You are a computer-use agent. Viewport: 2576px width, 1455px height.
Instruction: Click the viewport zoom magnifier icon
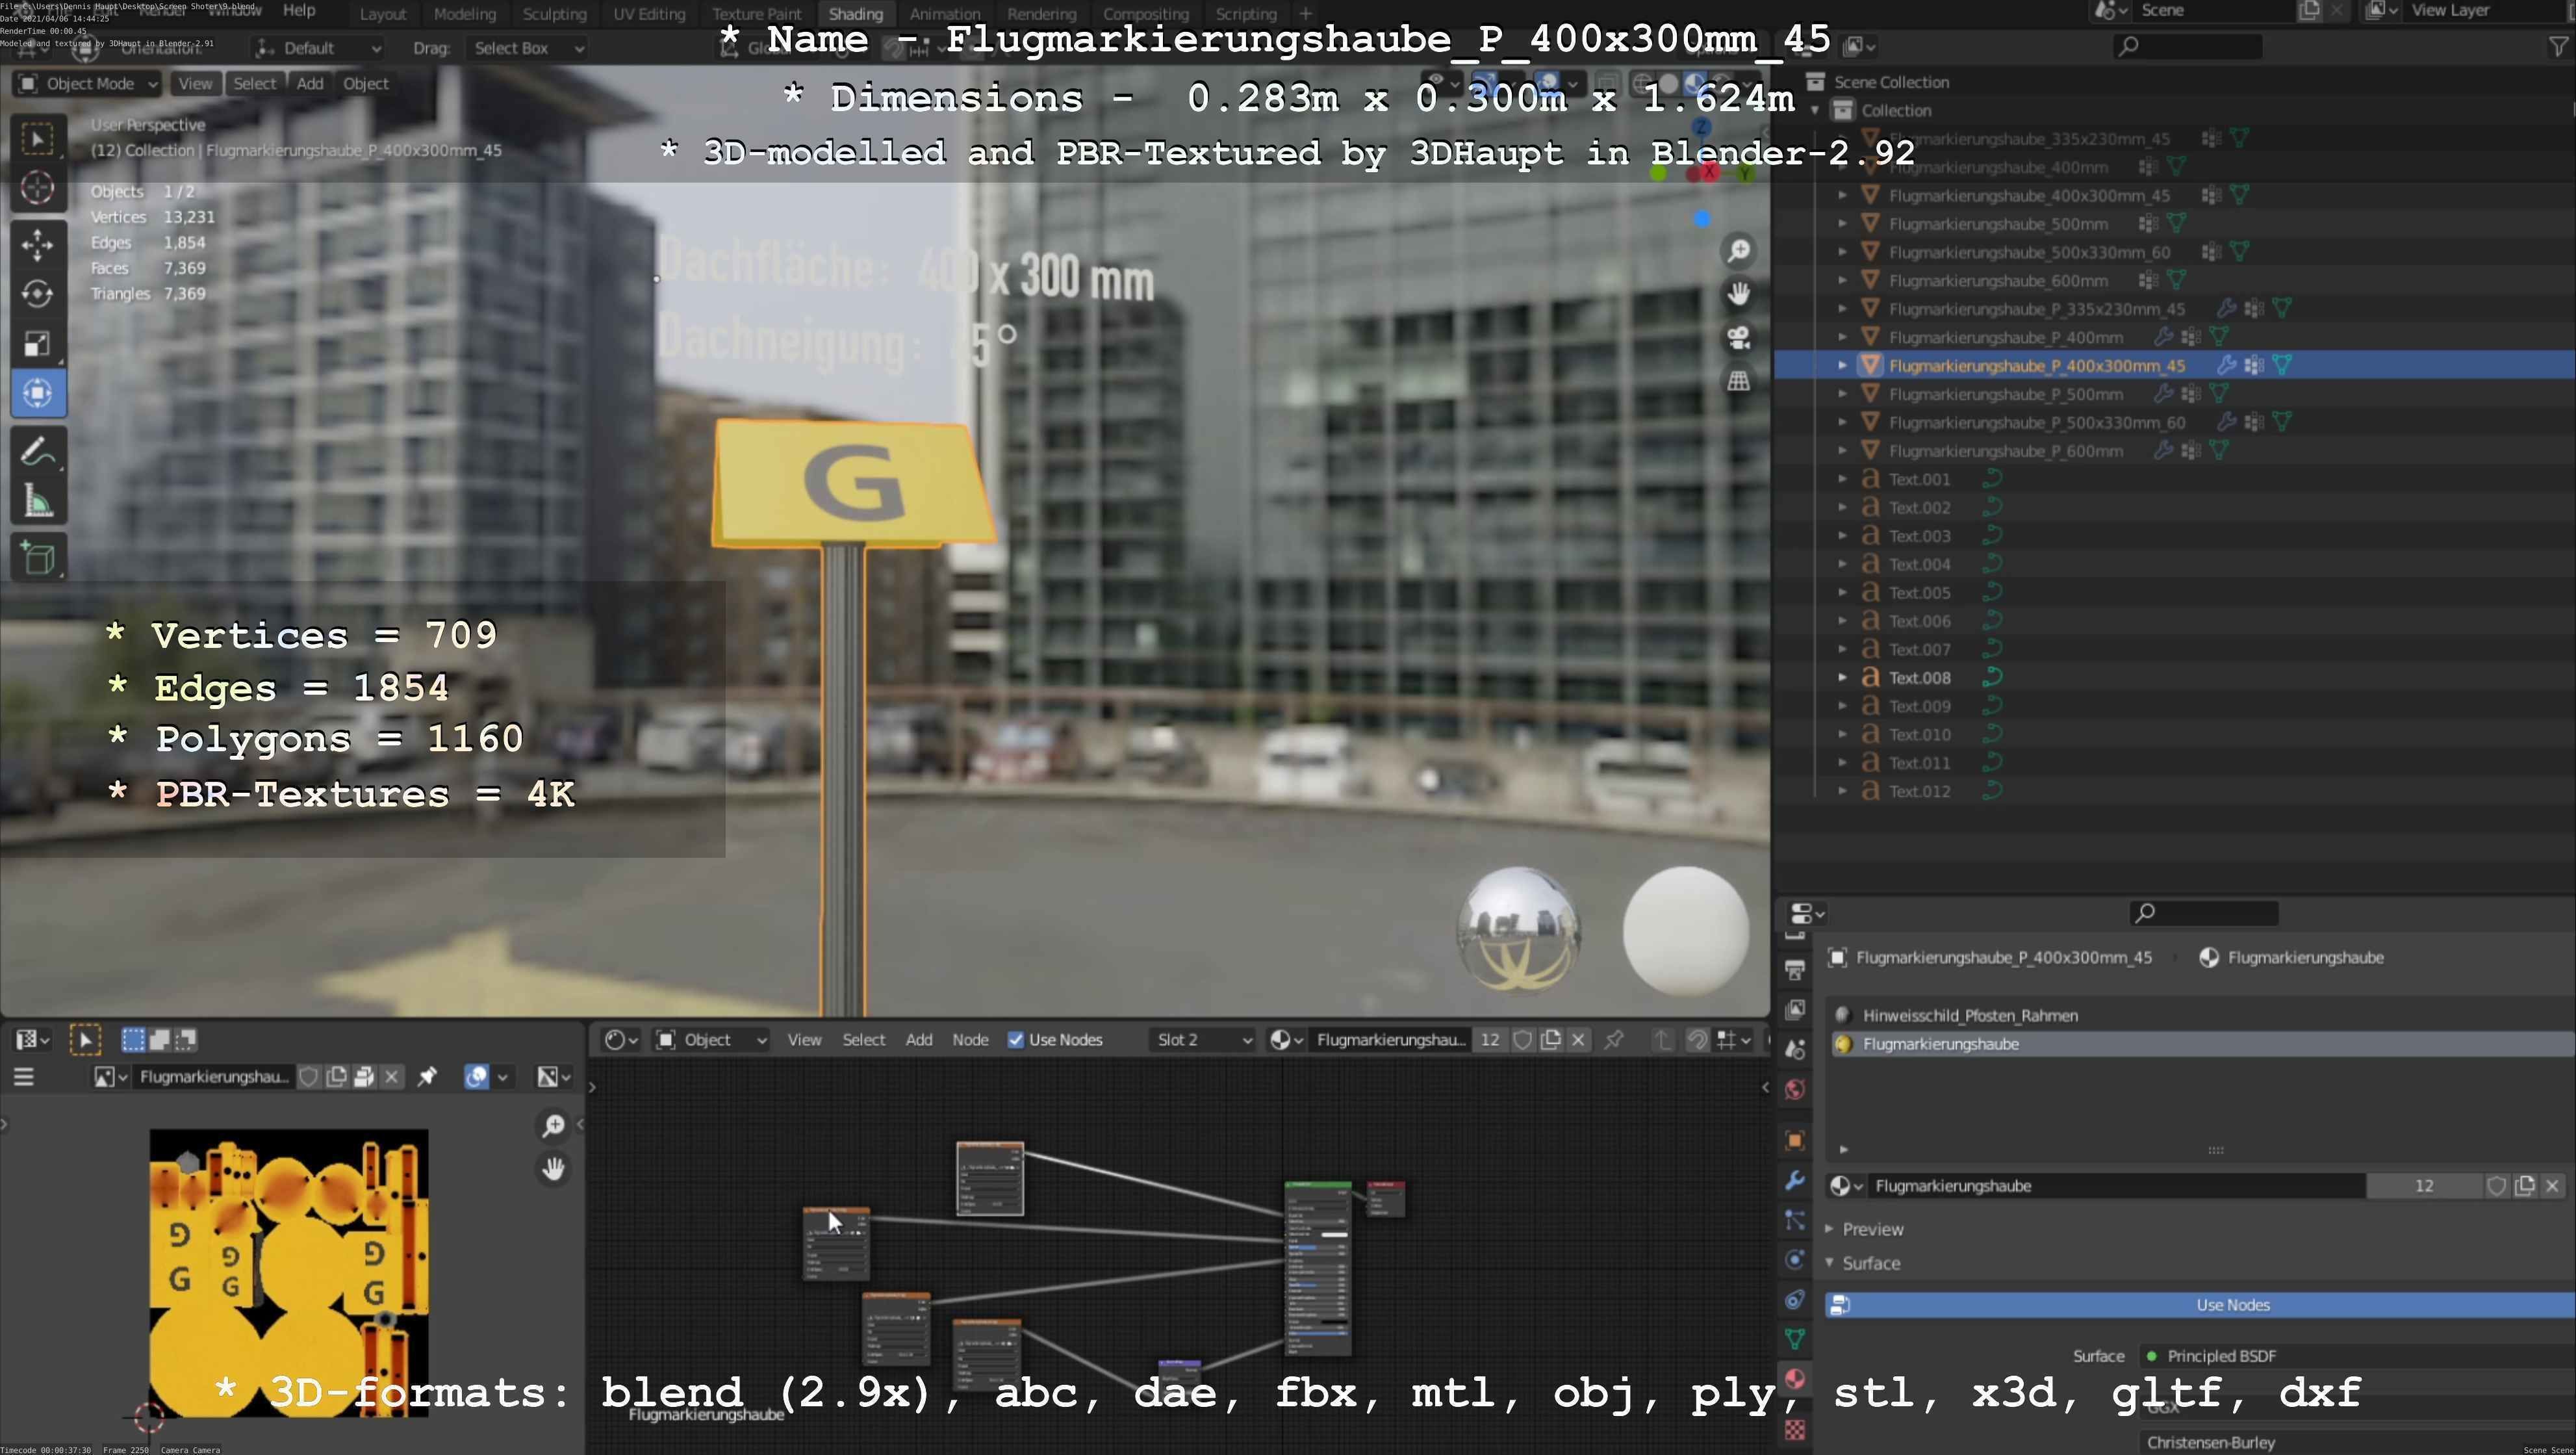click(1739, 250)
